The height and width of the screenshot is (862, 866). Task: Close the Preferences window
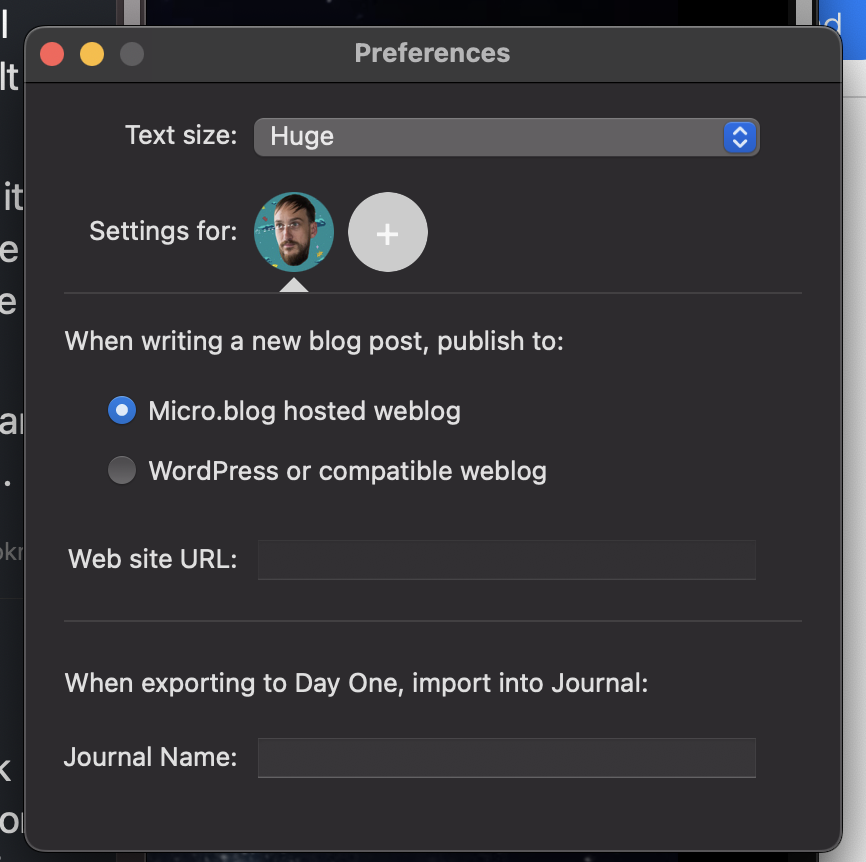[x=52, y=54]
